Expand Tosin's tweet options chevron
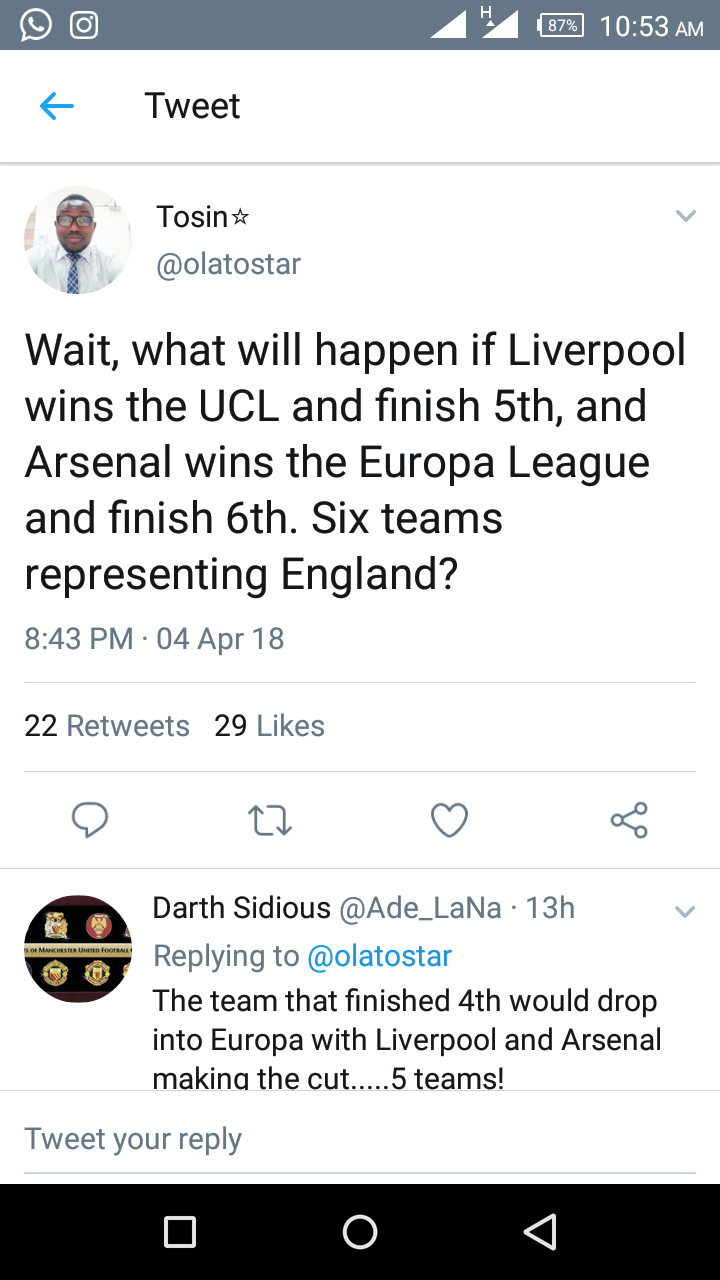This screenshot has height=1280, width=720. (x=685, y=216)
